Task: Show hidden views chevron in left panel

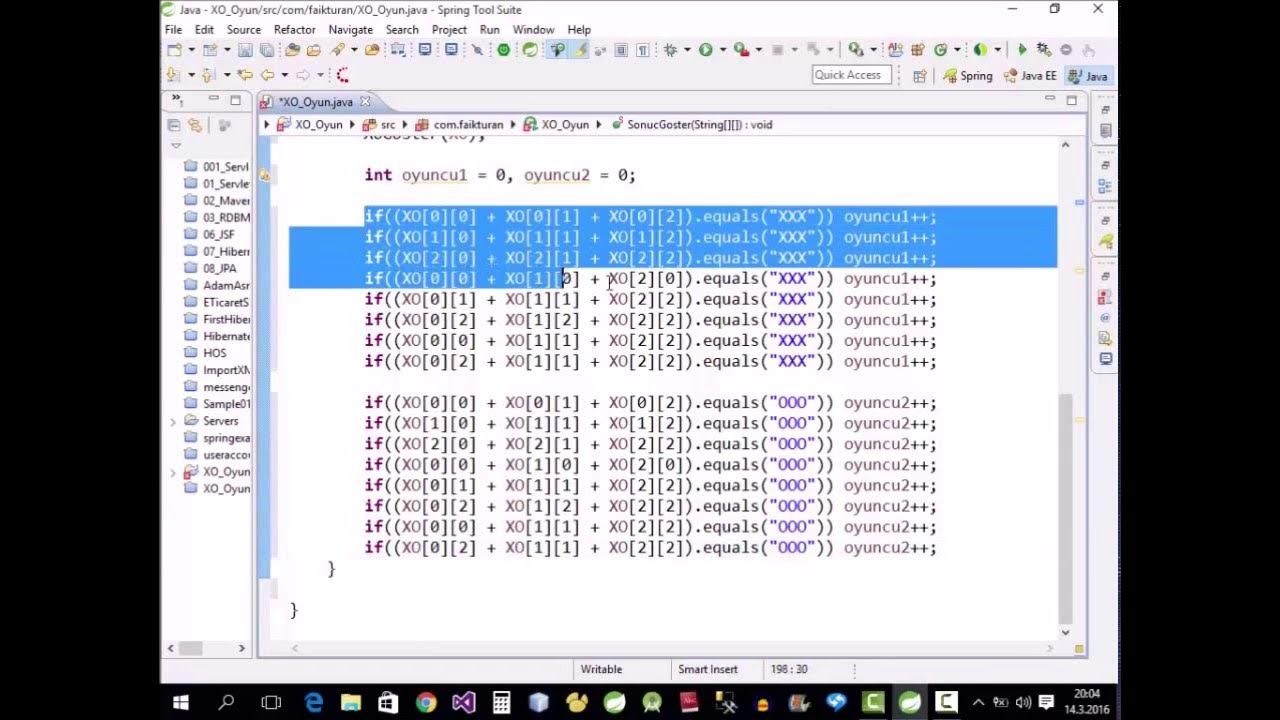Action: tap(176, 99)
